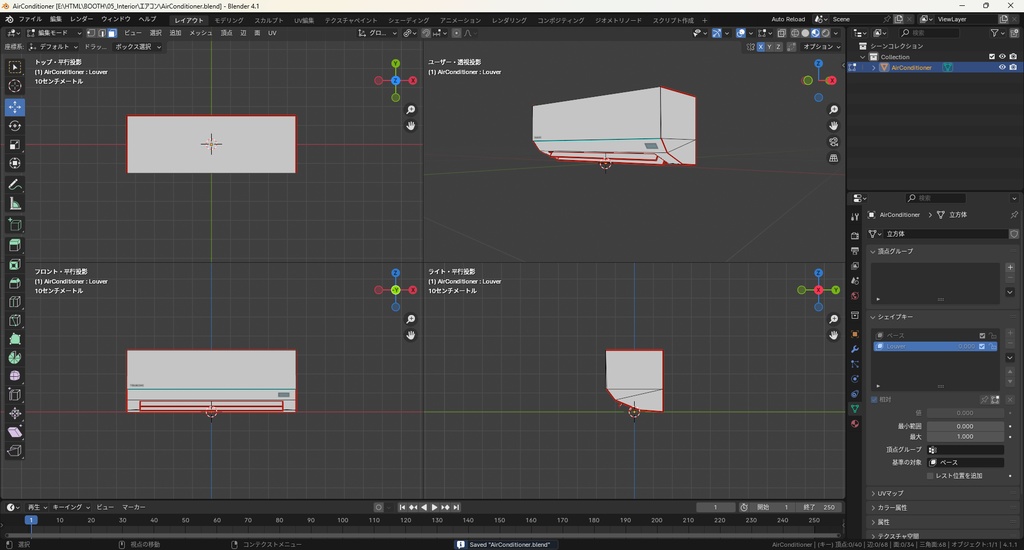This screenshot has width=1024, height=550.
Task: Expand the UVマップ panel
Action: (889, 493)
